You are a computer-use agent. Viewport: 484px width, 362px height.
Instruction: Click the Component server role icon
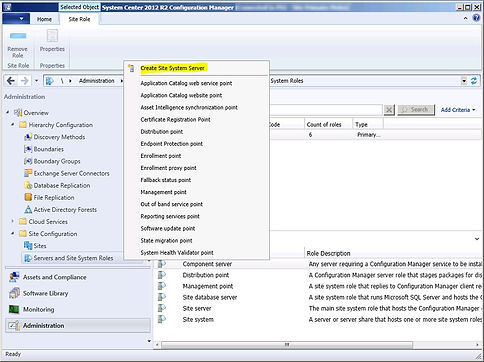(x=162, y=264)
